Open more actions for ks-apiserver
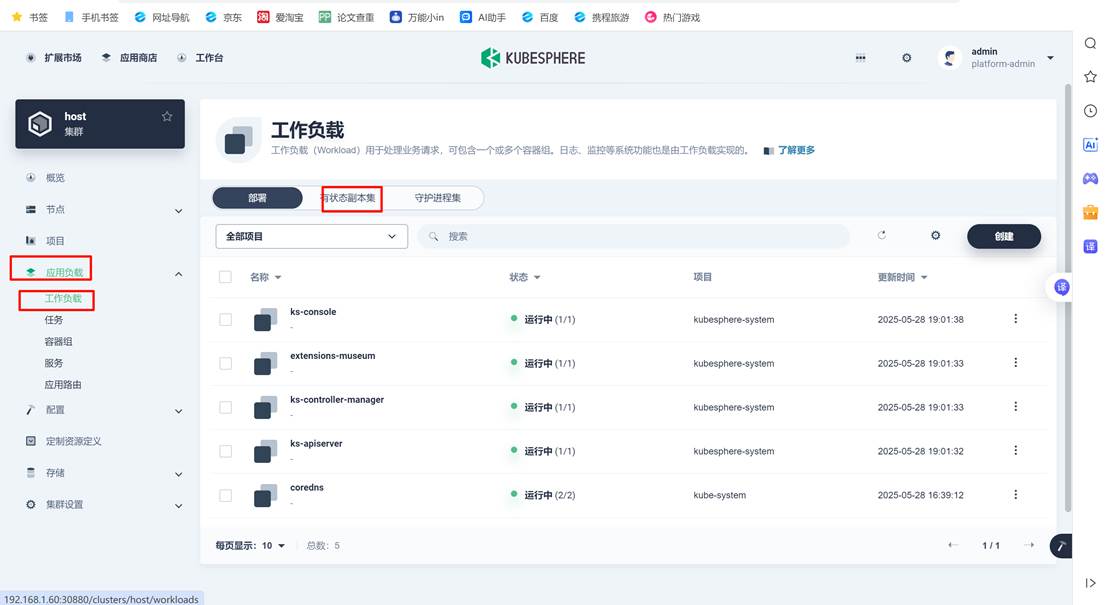This screenshot has width=1109, height=605. pos(1016,451)
